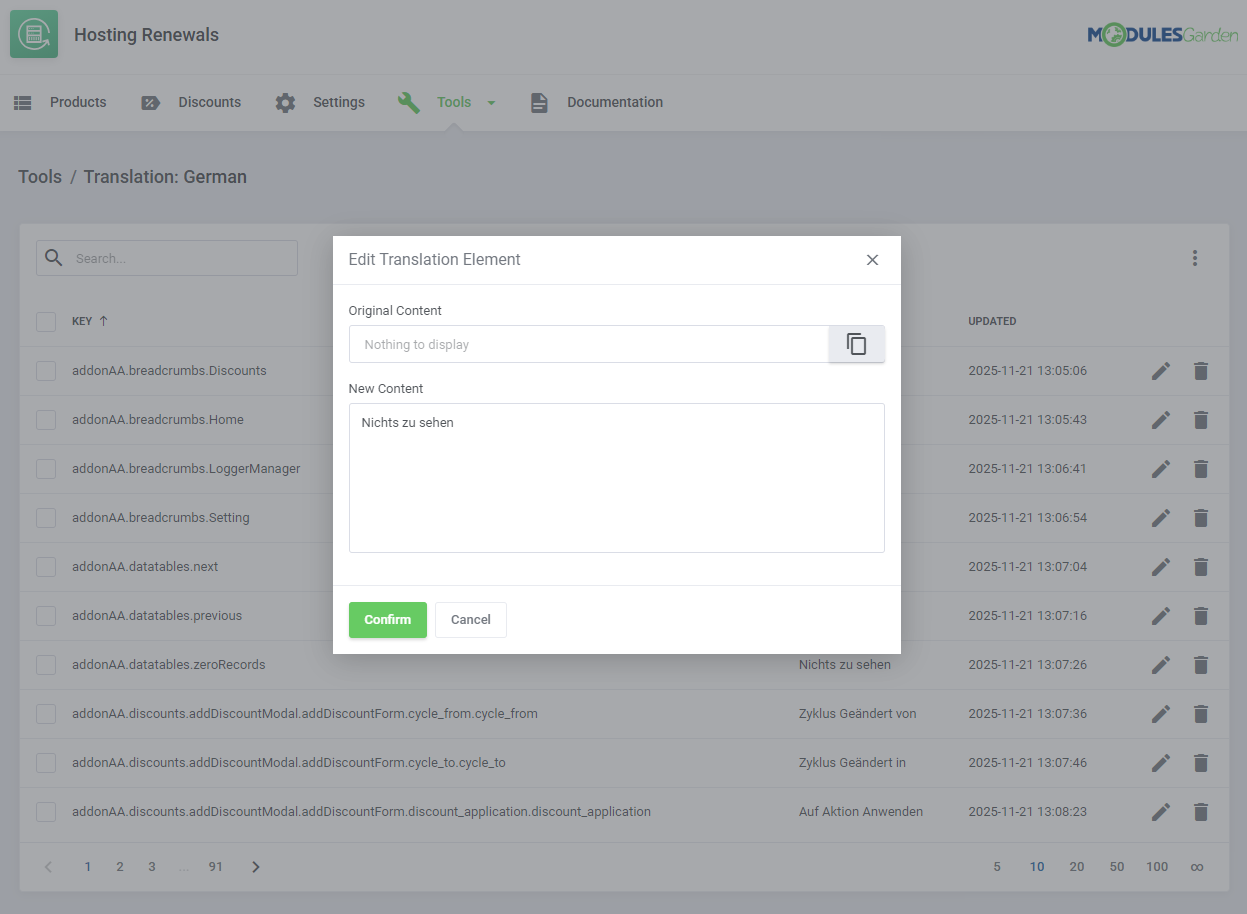Confirm the translation edit

tap(387, 619)
